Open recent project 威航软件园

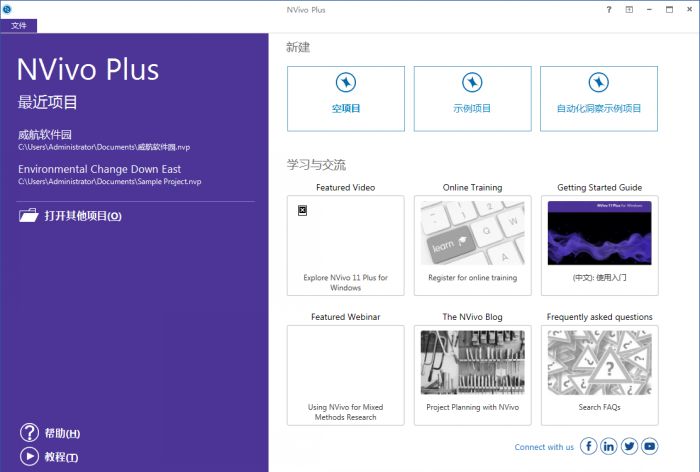[x=45, y=134]
